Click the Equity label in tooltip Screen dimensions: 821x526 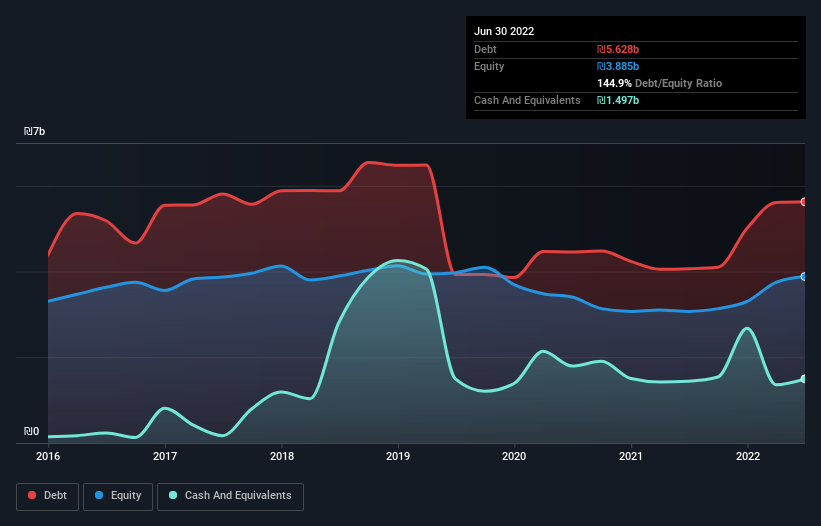(489, 66)
